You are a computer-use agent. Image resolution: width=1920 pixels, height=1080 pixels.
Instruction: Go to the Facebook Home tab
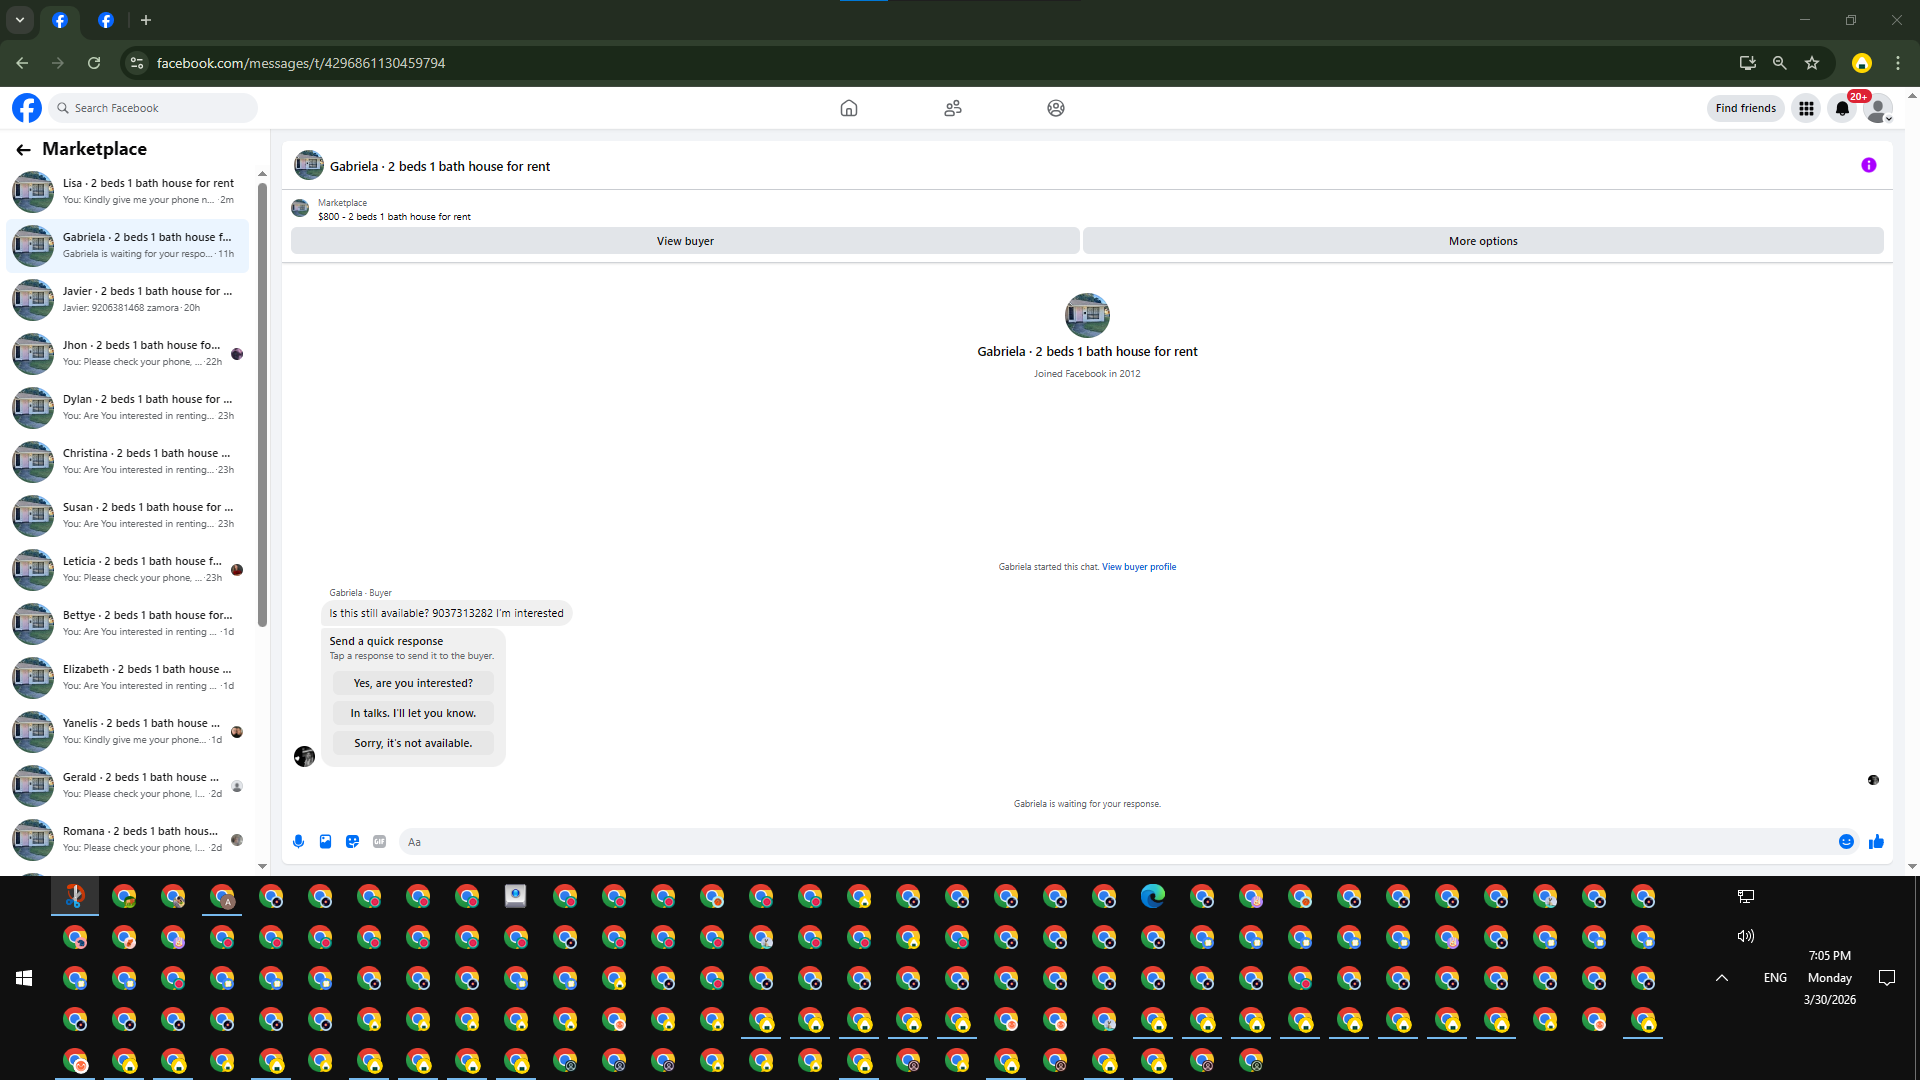849,108
